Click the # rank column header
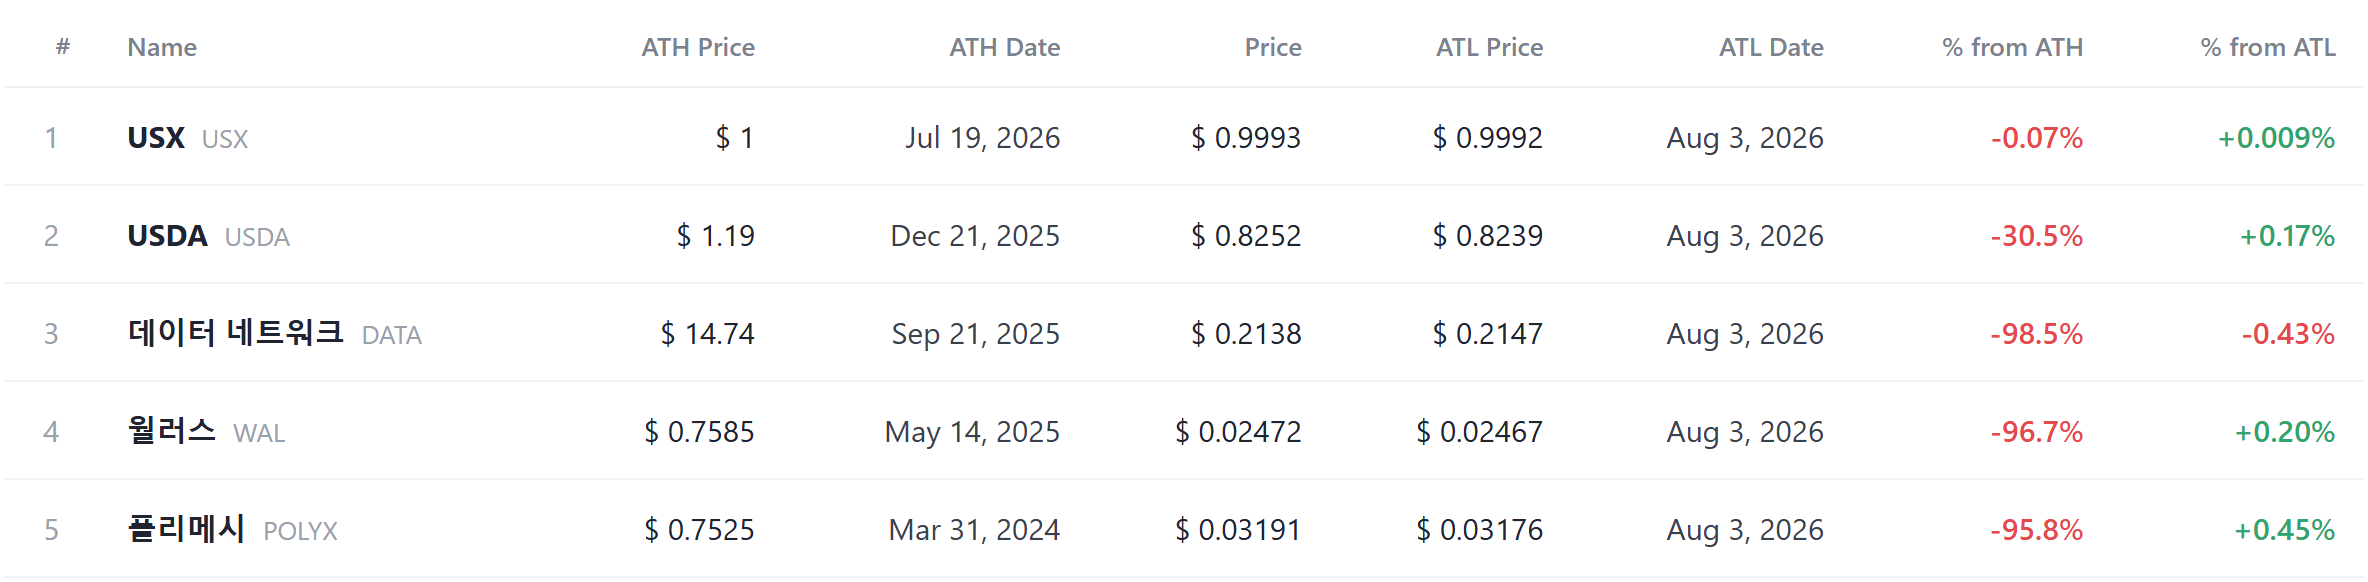The height and width of the screenshot is (582, 2368). click(x=63, y=47)
